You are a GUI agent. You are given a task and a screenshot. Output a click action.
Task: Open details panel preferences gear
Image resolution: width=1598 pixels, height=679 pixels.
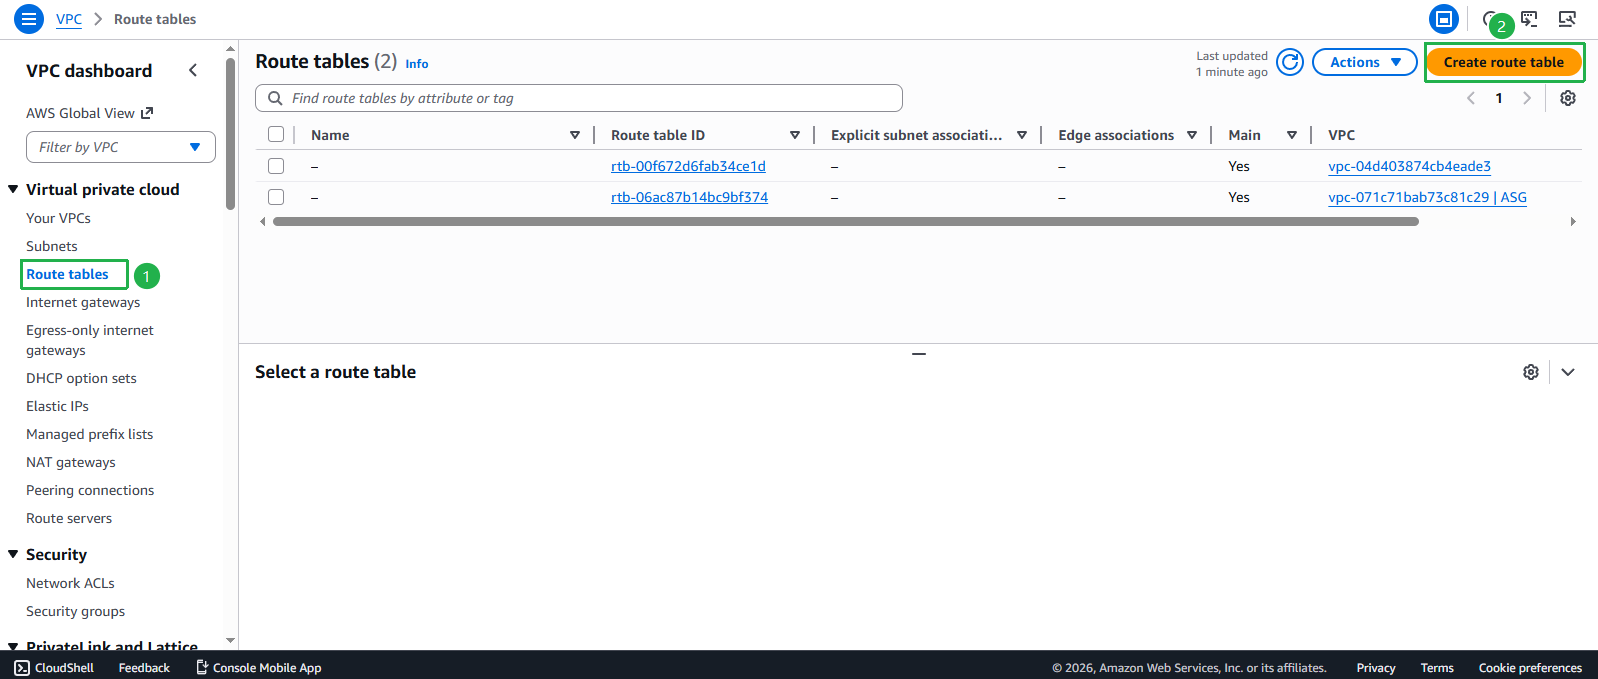1531,372
